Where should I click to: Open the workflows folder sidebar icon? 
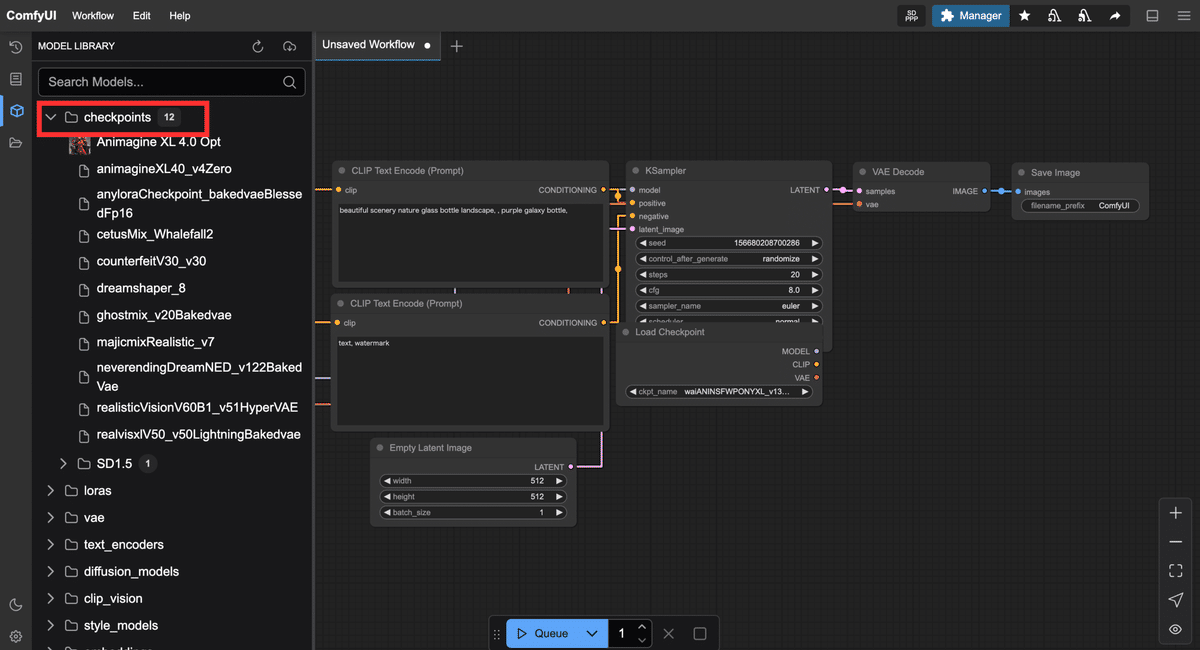click(16, 143)
